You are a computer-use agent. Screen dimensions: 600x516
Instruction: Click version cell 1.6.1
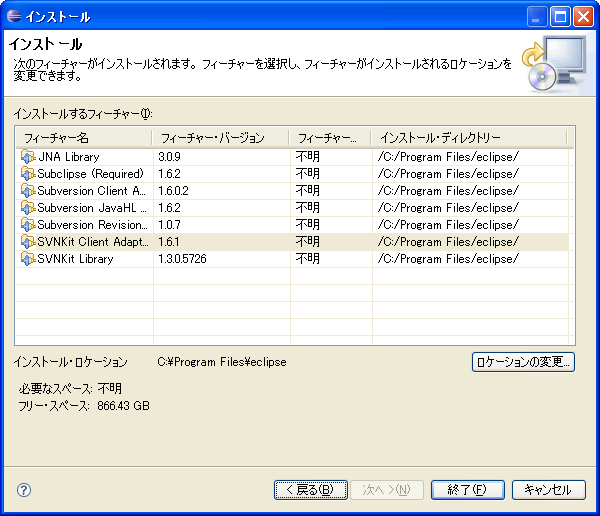click(x=169, y=242)
